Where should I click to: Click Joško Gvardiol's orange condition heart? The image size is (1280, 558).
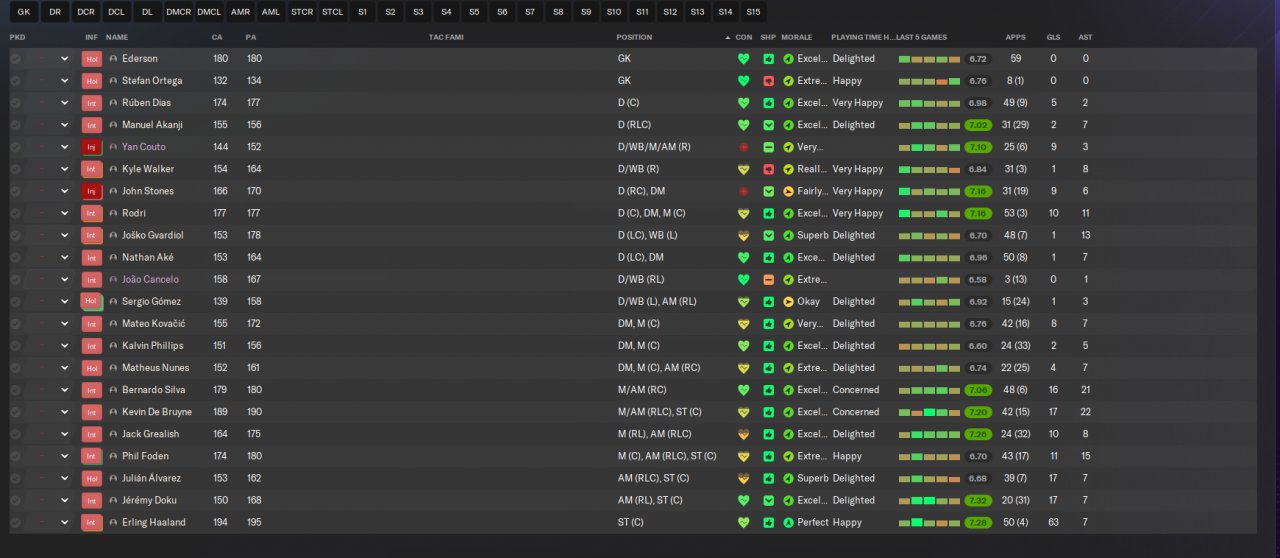point(743,235)
